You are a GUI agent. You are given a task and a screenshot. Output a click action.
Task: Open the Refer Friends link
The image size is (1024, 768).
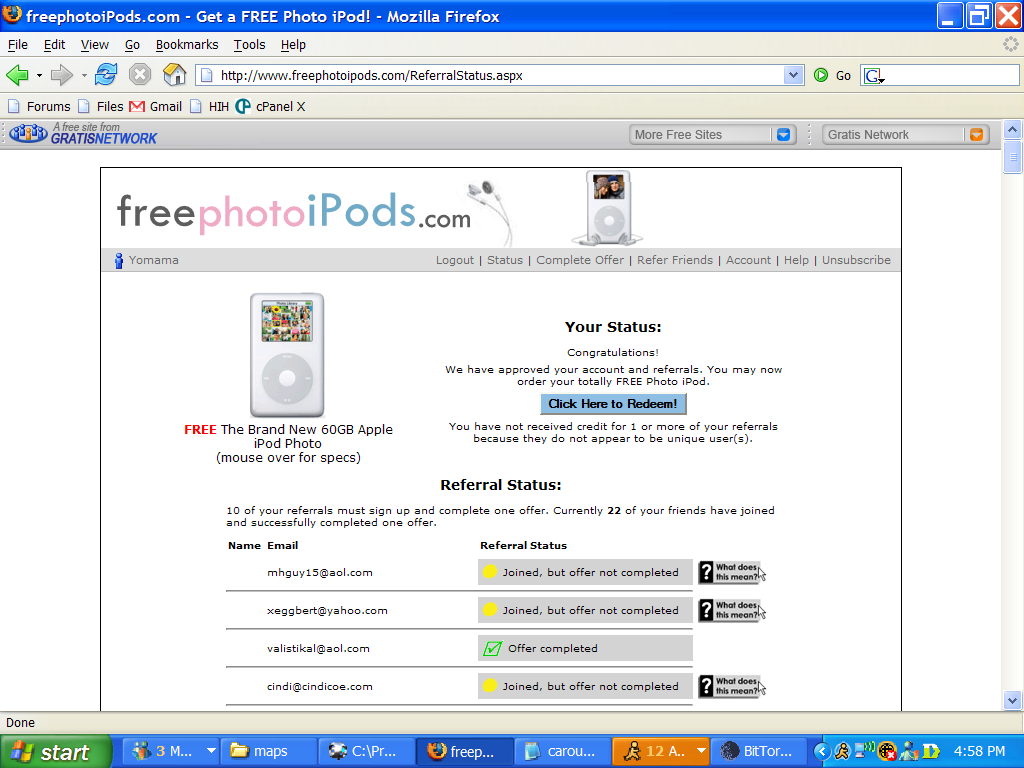pyautogui.click(x=675, y=260)
